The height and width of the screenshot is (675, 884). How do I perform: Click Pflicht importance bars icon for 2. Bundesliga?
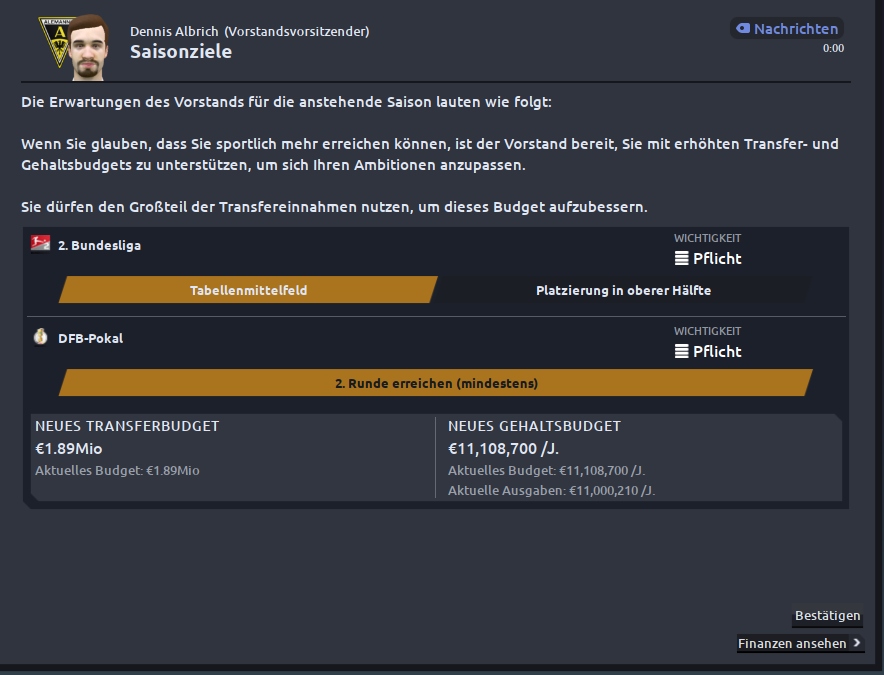(x=682, y=258)
